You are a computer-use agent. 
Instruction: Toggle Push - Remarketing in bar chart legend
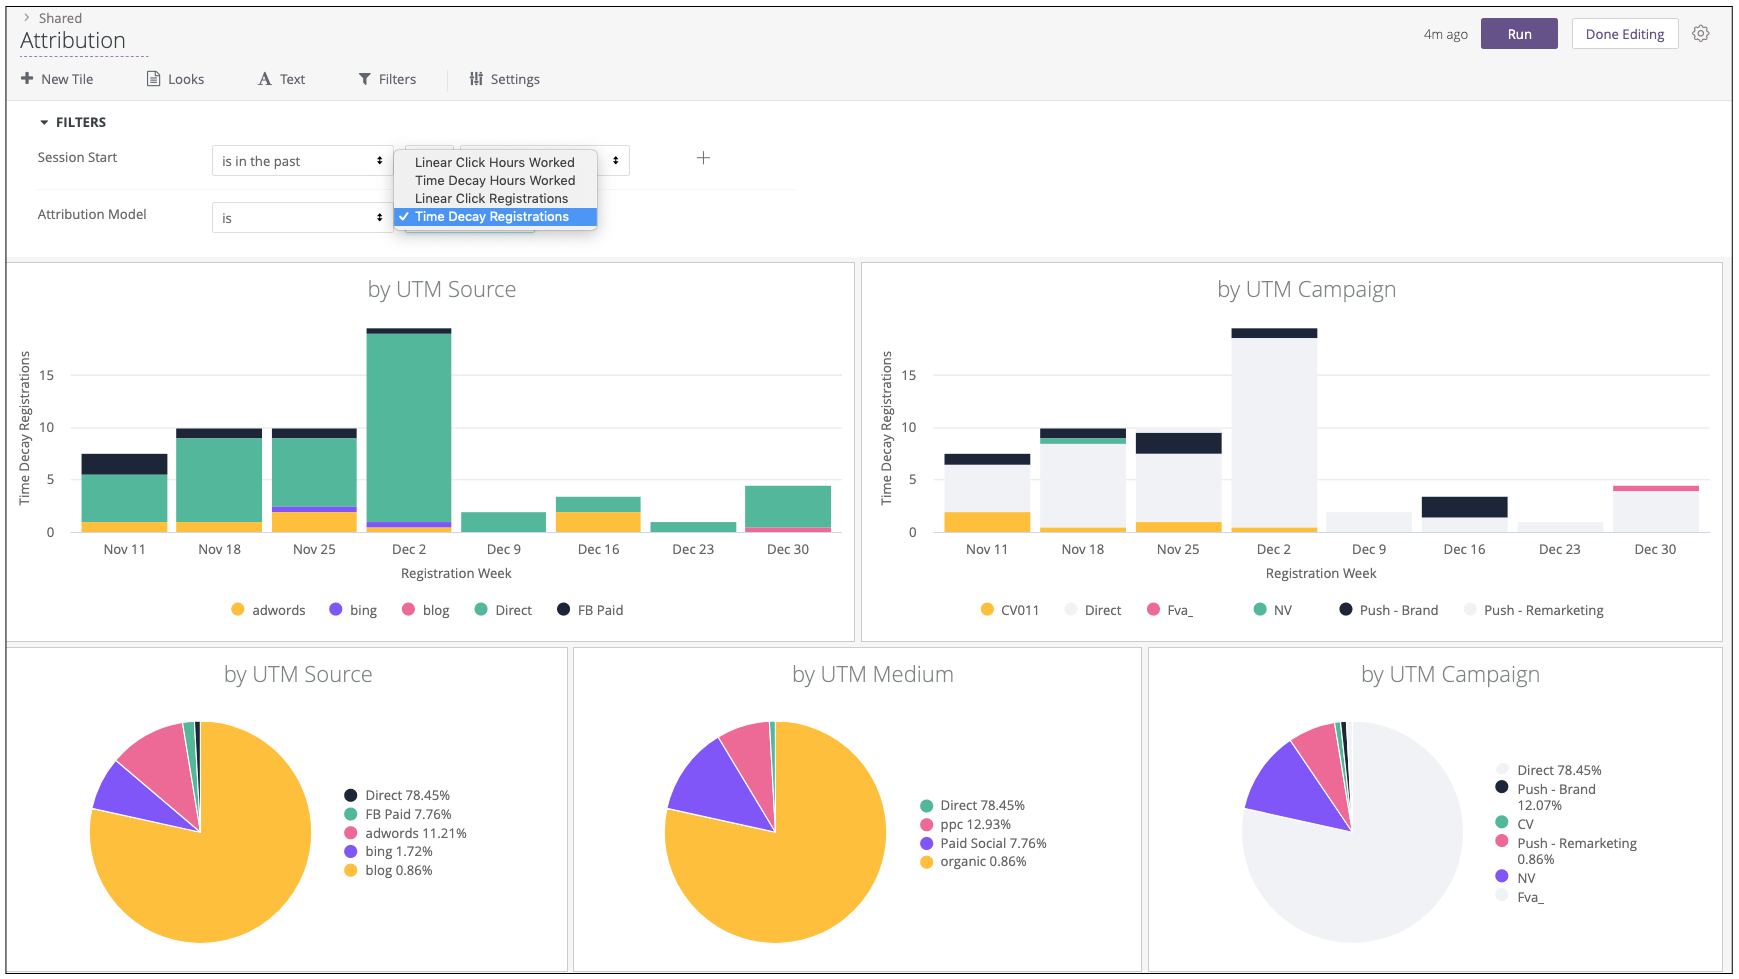click(1534, 610)
